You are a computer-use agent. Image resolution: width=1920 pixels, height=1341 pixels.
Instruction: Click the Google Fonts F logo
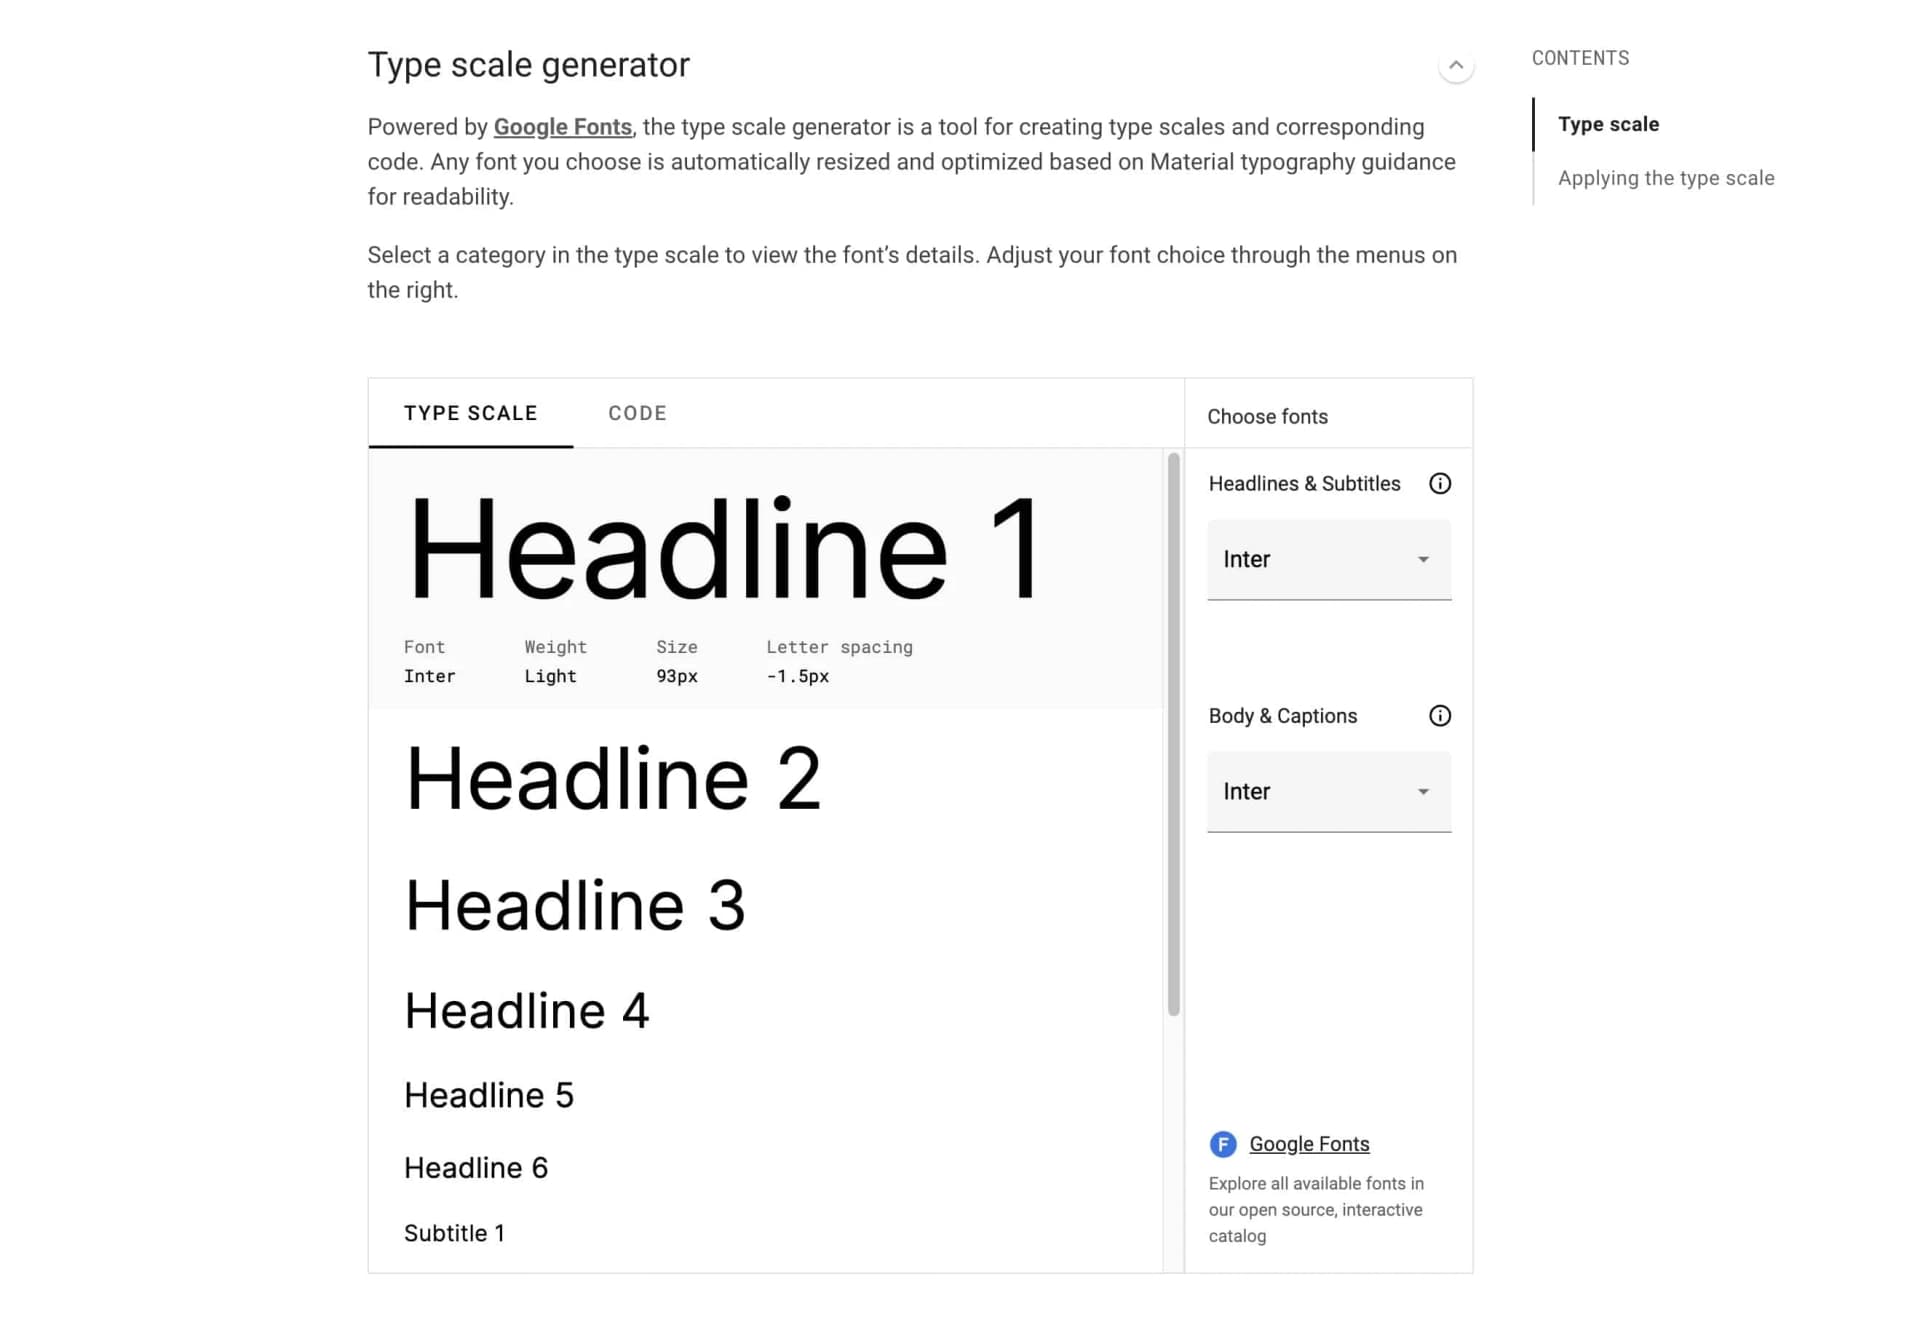pyautogui.click(x=1222, y=1143)
